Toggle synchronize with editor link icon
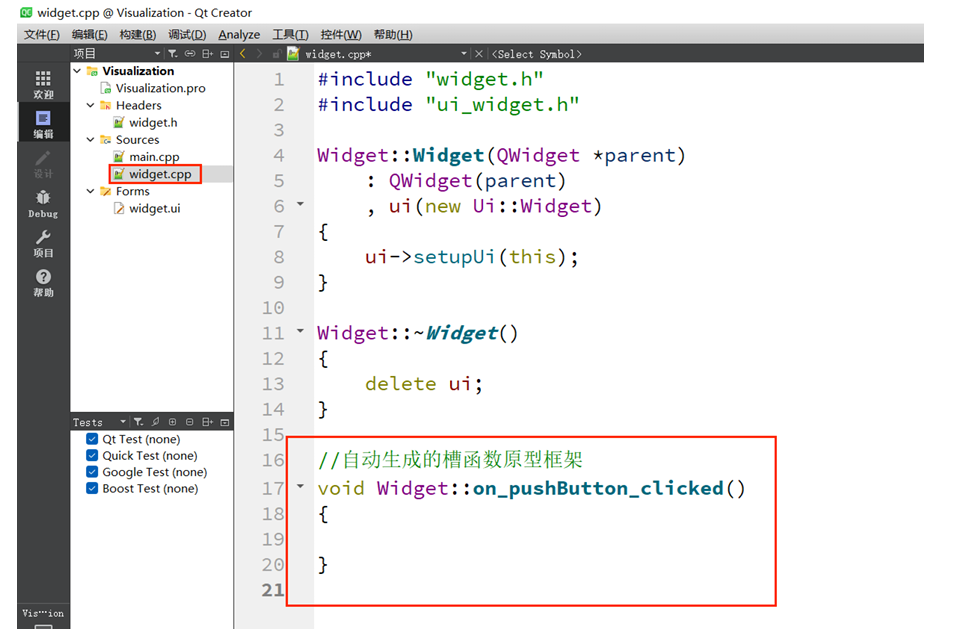The width and height of the screenshot is (960, 636). tap(190, 54)
